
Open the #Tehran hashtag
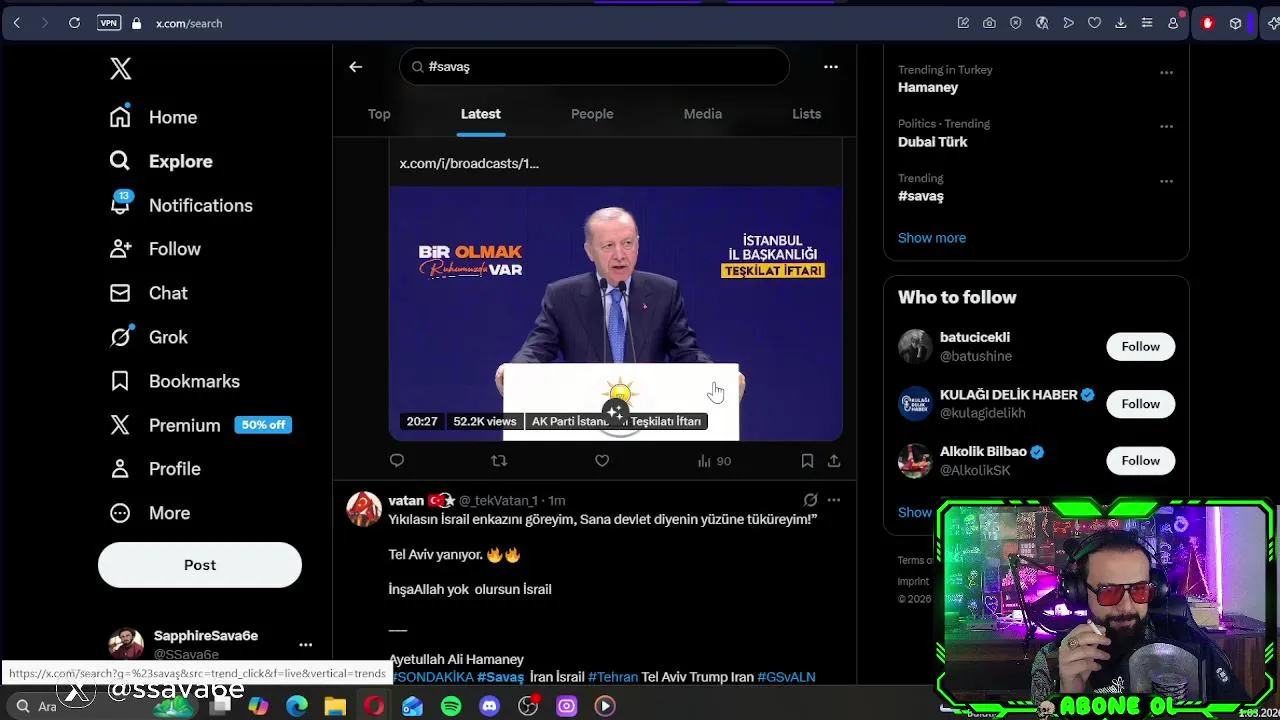[613, 677]
